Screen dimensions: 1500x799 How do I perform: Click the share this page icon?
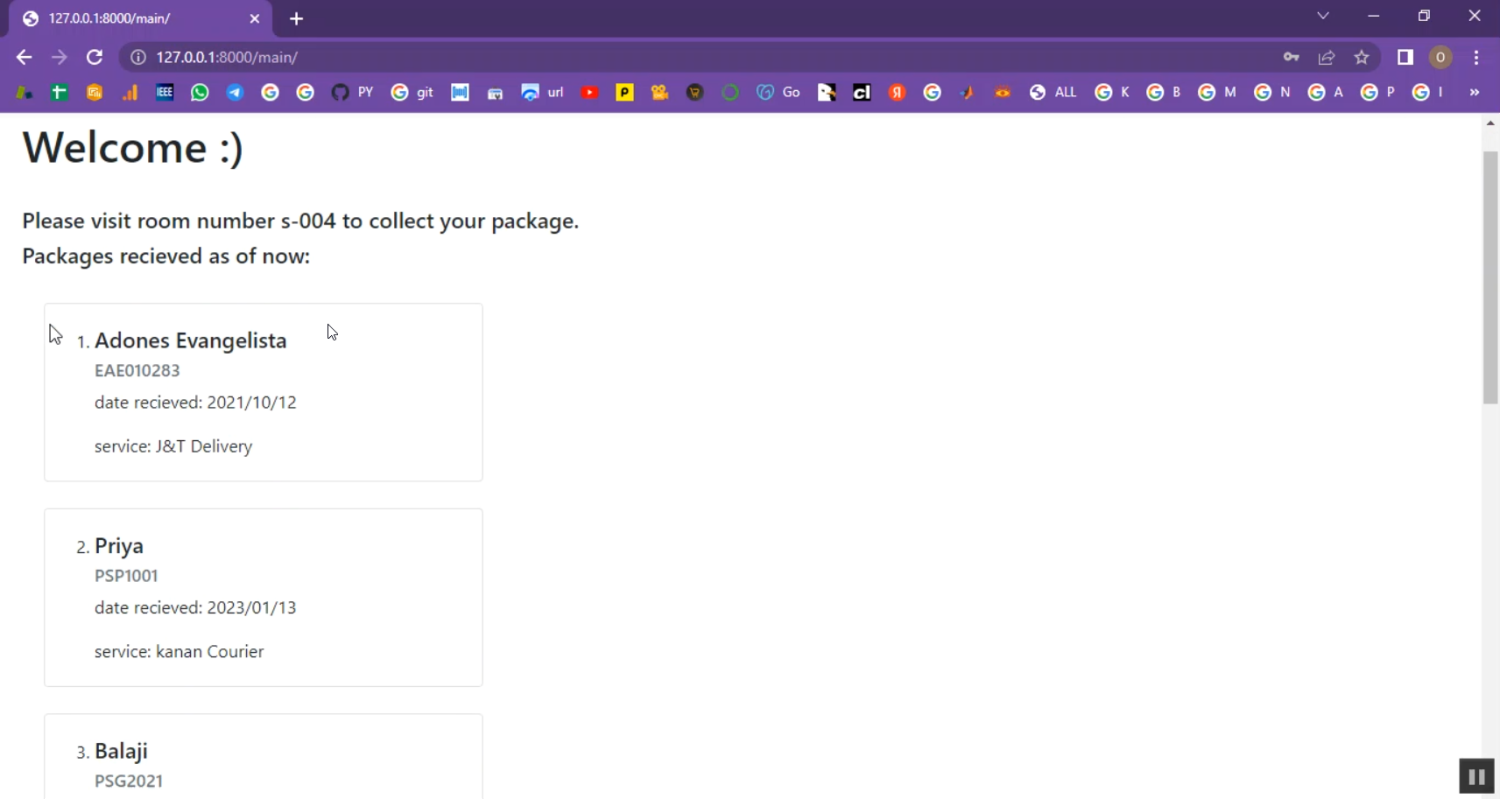(1326, 58)
